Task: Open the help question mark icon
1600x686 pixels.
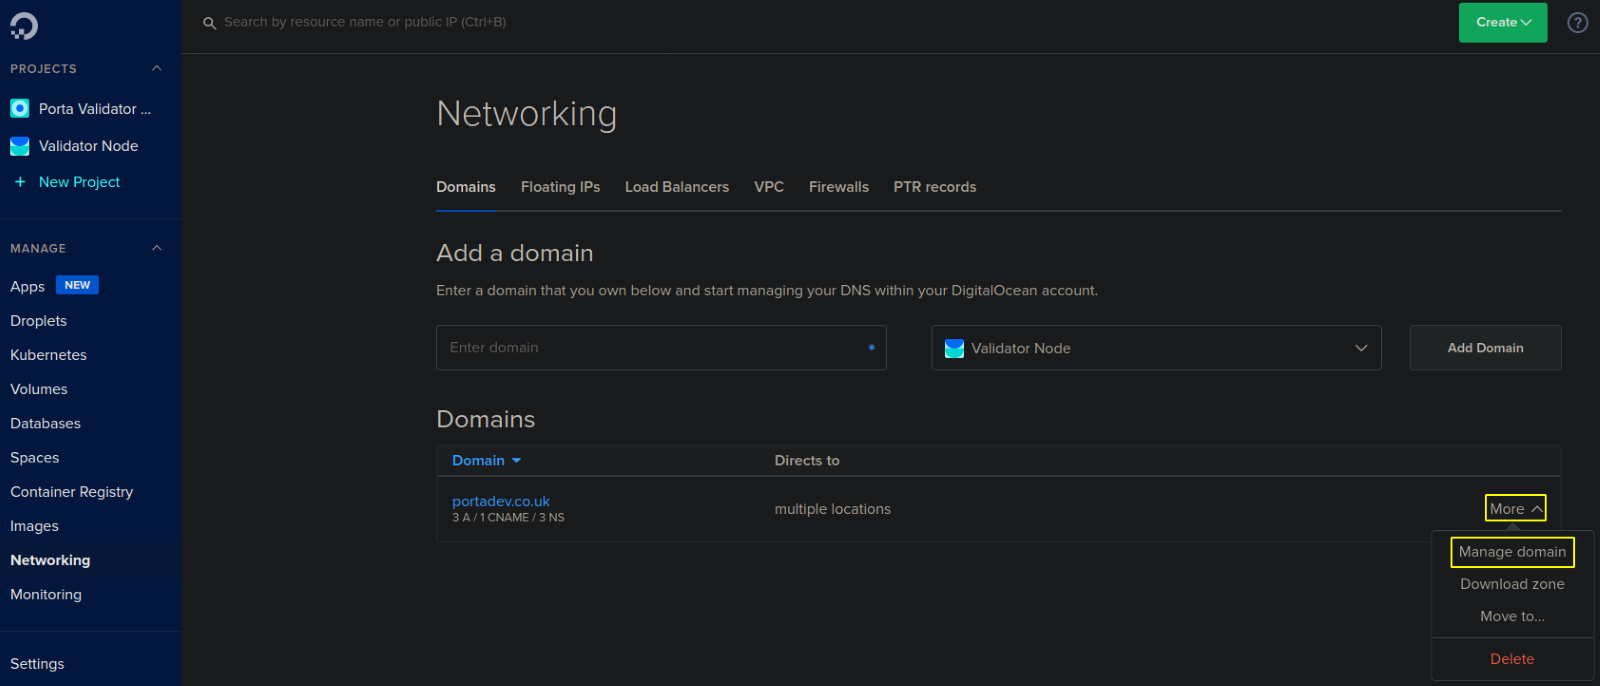Action: coord(1577,22)
